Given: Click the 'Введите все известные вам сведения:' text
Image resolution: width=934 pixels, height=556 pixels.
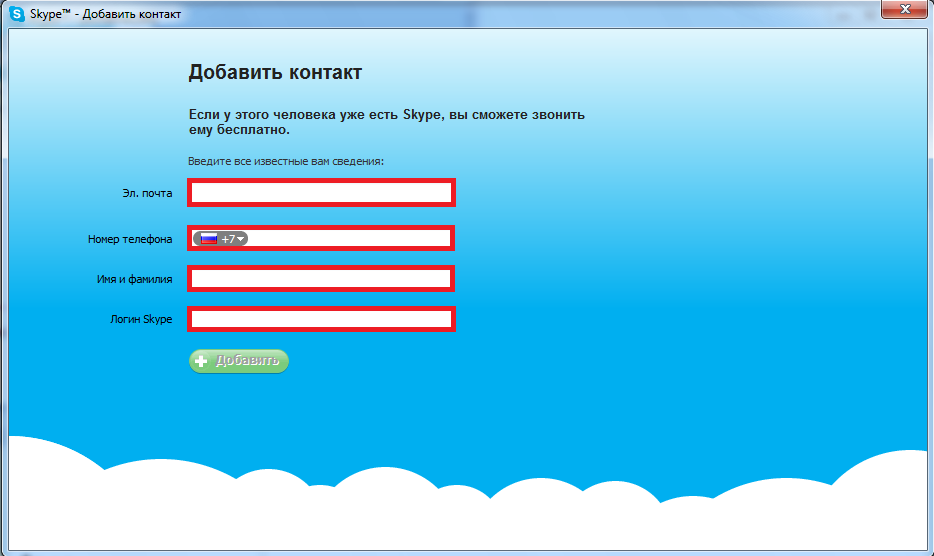Looking at the screenshot, I should tap(286, 161).
